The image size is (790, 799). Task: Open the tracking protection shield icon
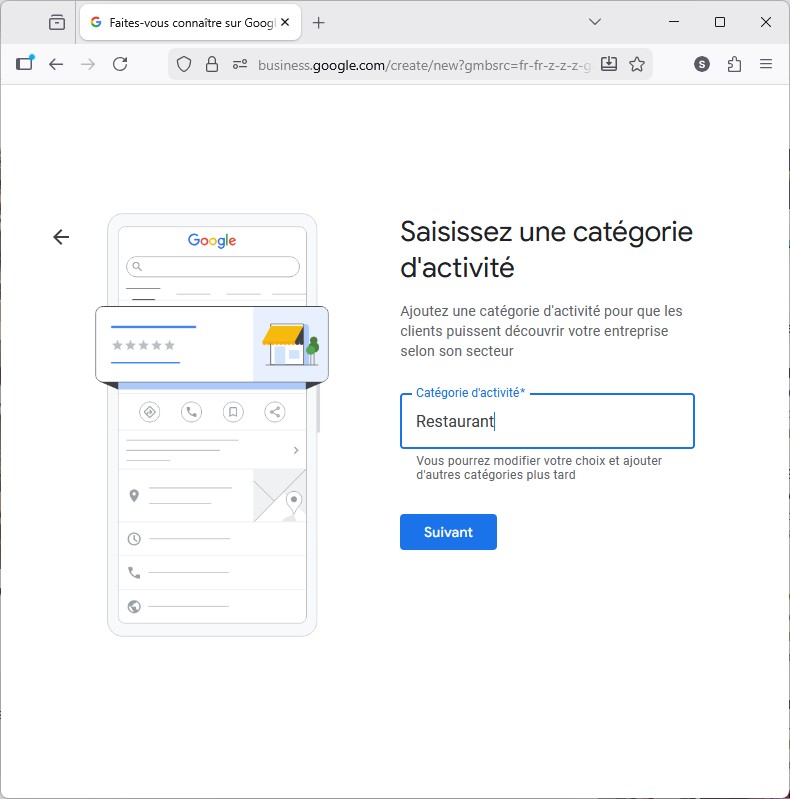pyautogui.click(x=184, y=64)
